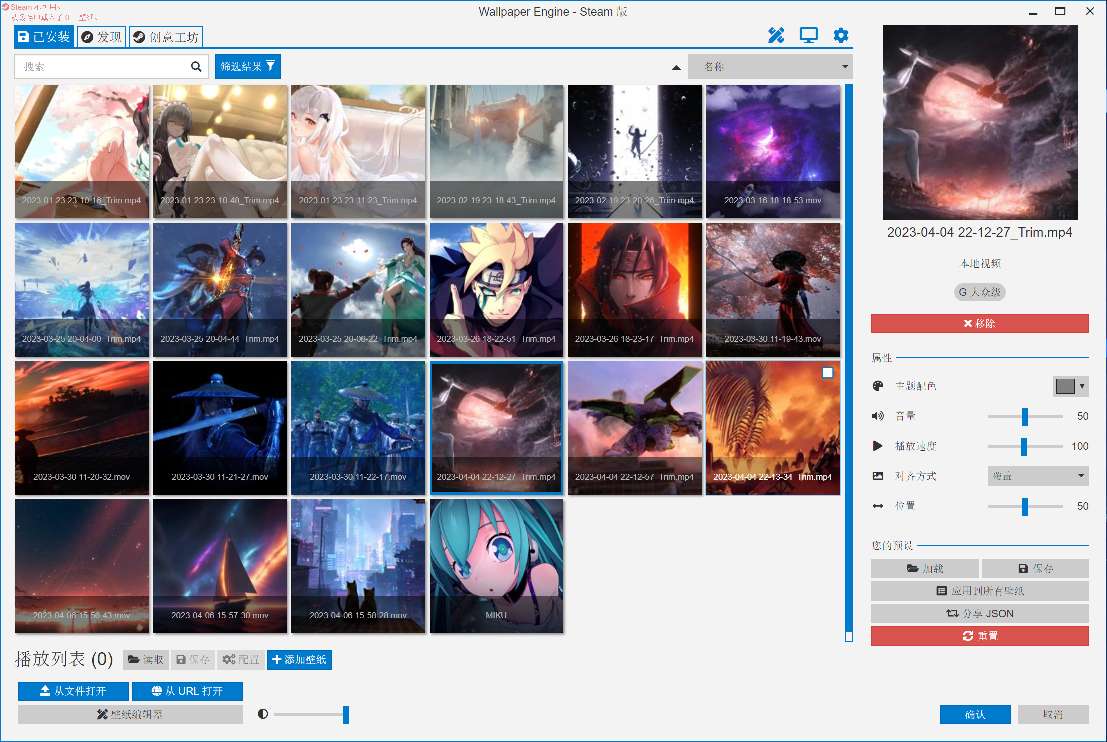Click the alignment image icon
The height and width of the screenshot is (742, 1107).
click(x=878, y=476)
